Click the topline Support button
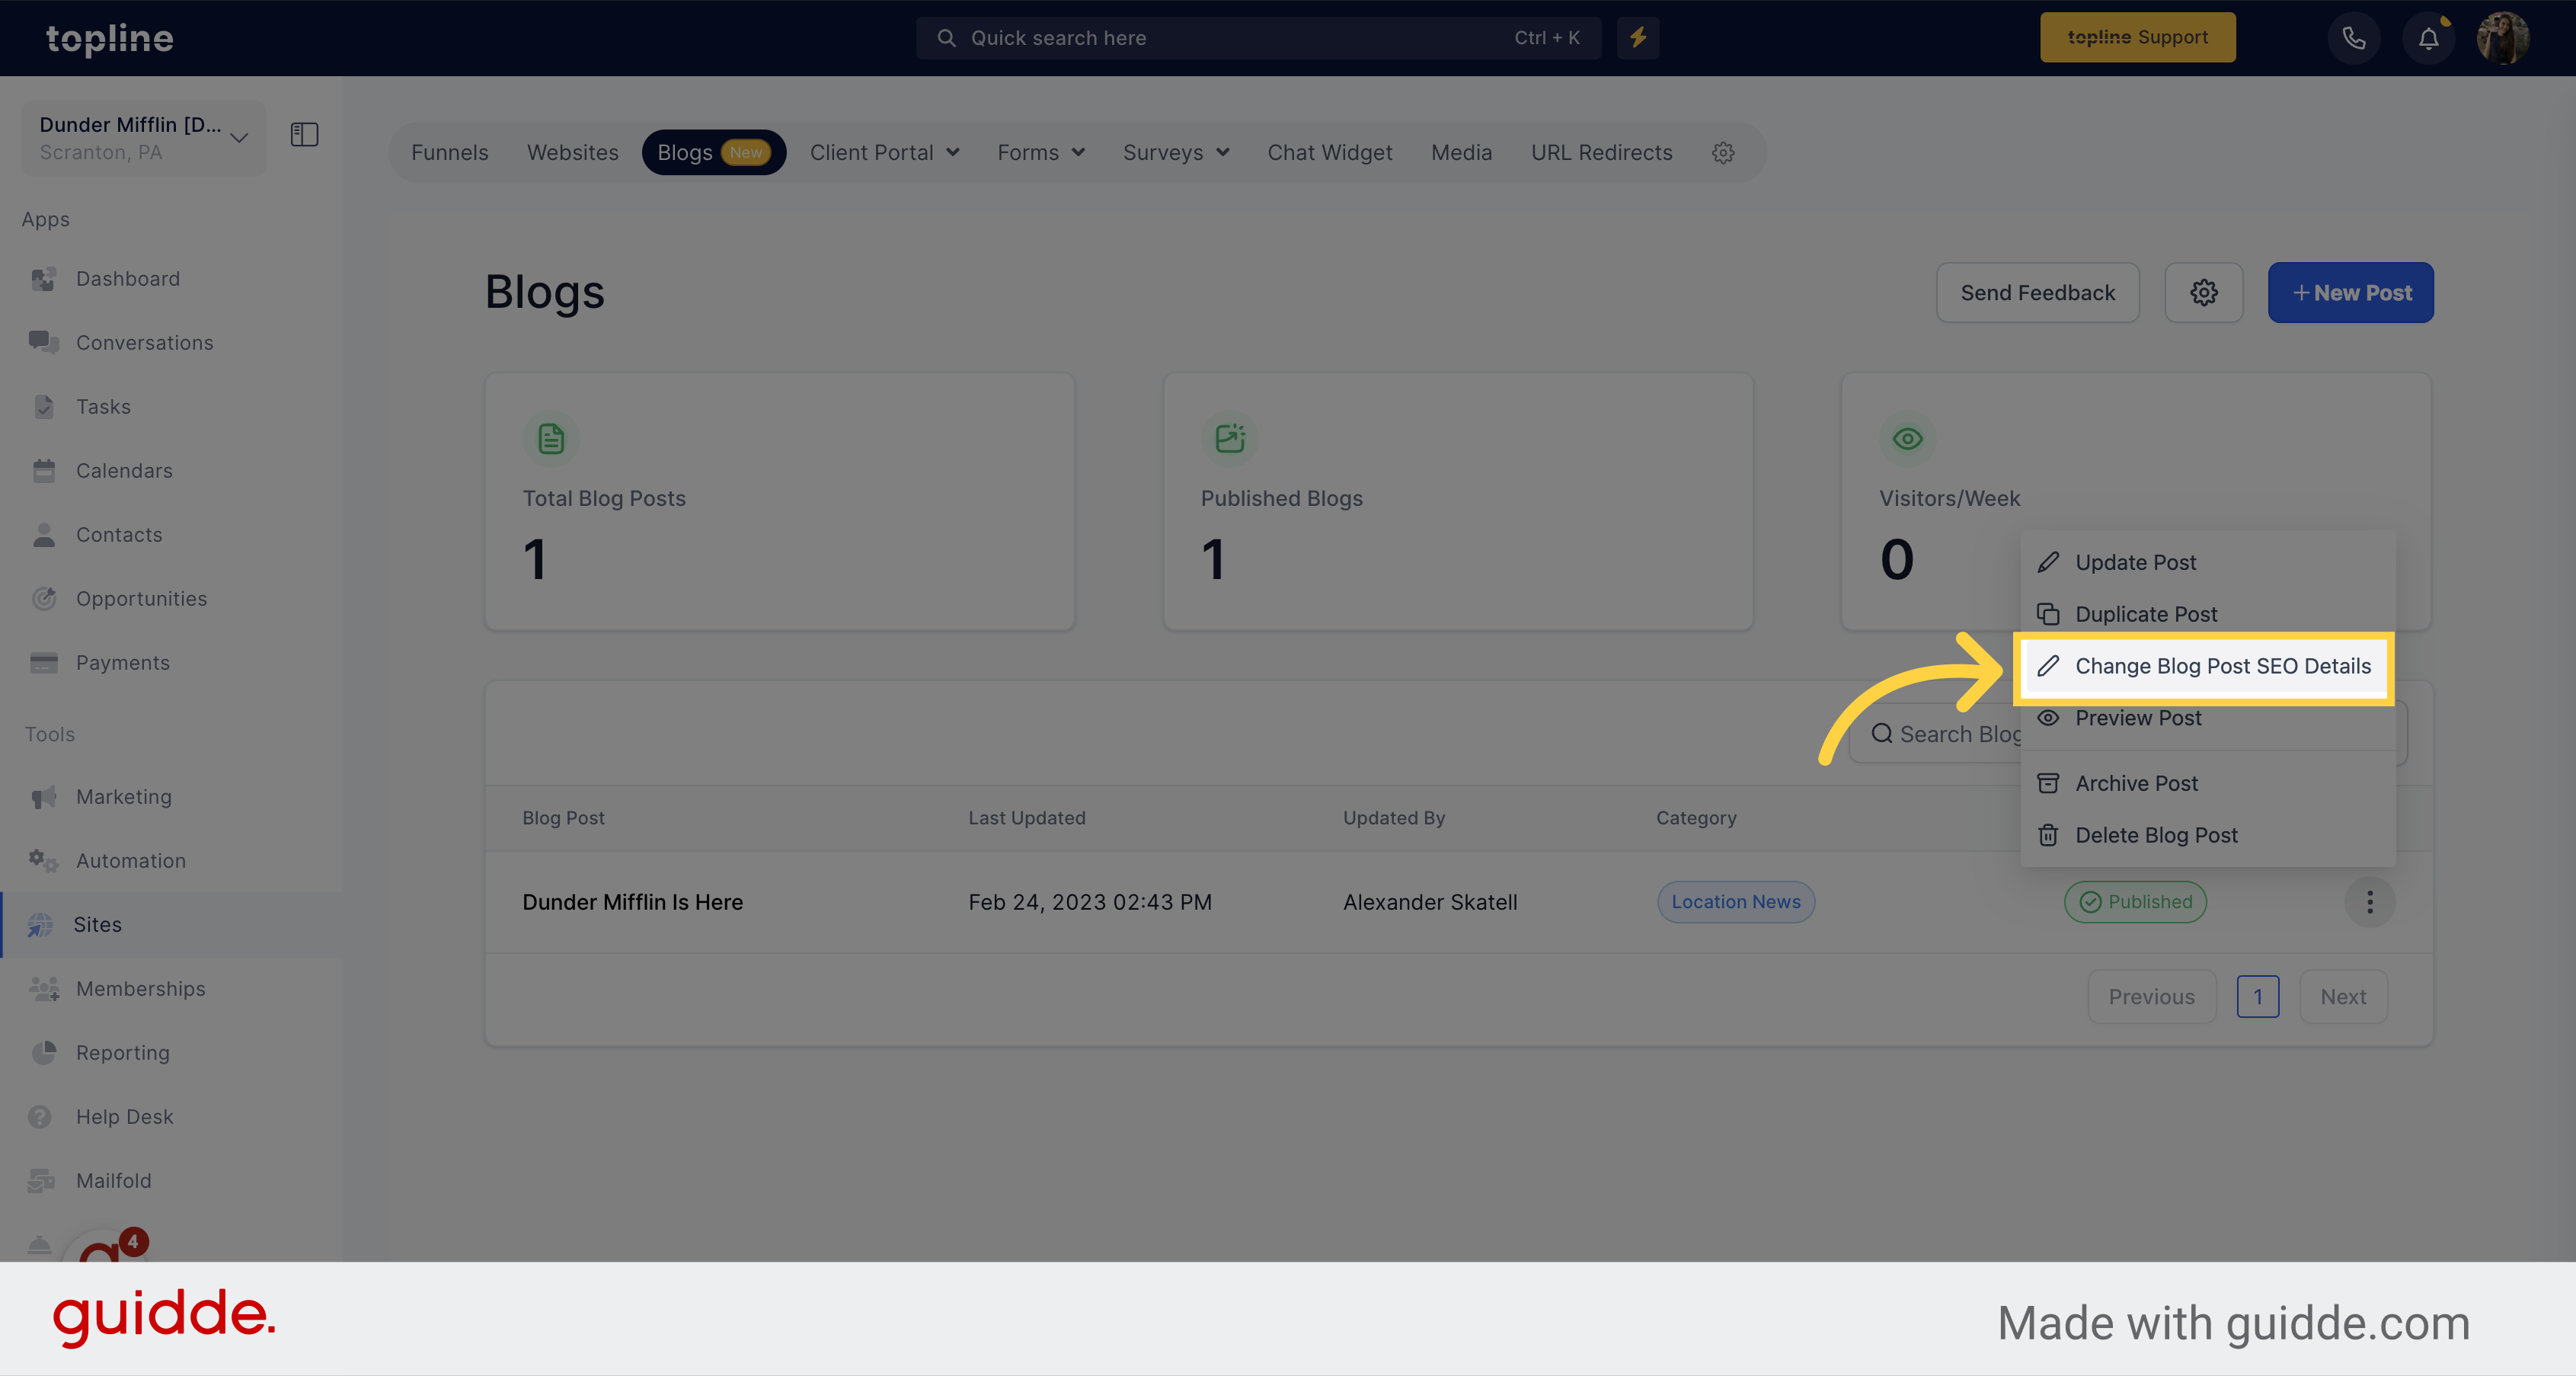The width and height of the screenshot is (2576, 1376). (2138, 38)
